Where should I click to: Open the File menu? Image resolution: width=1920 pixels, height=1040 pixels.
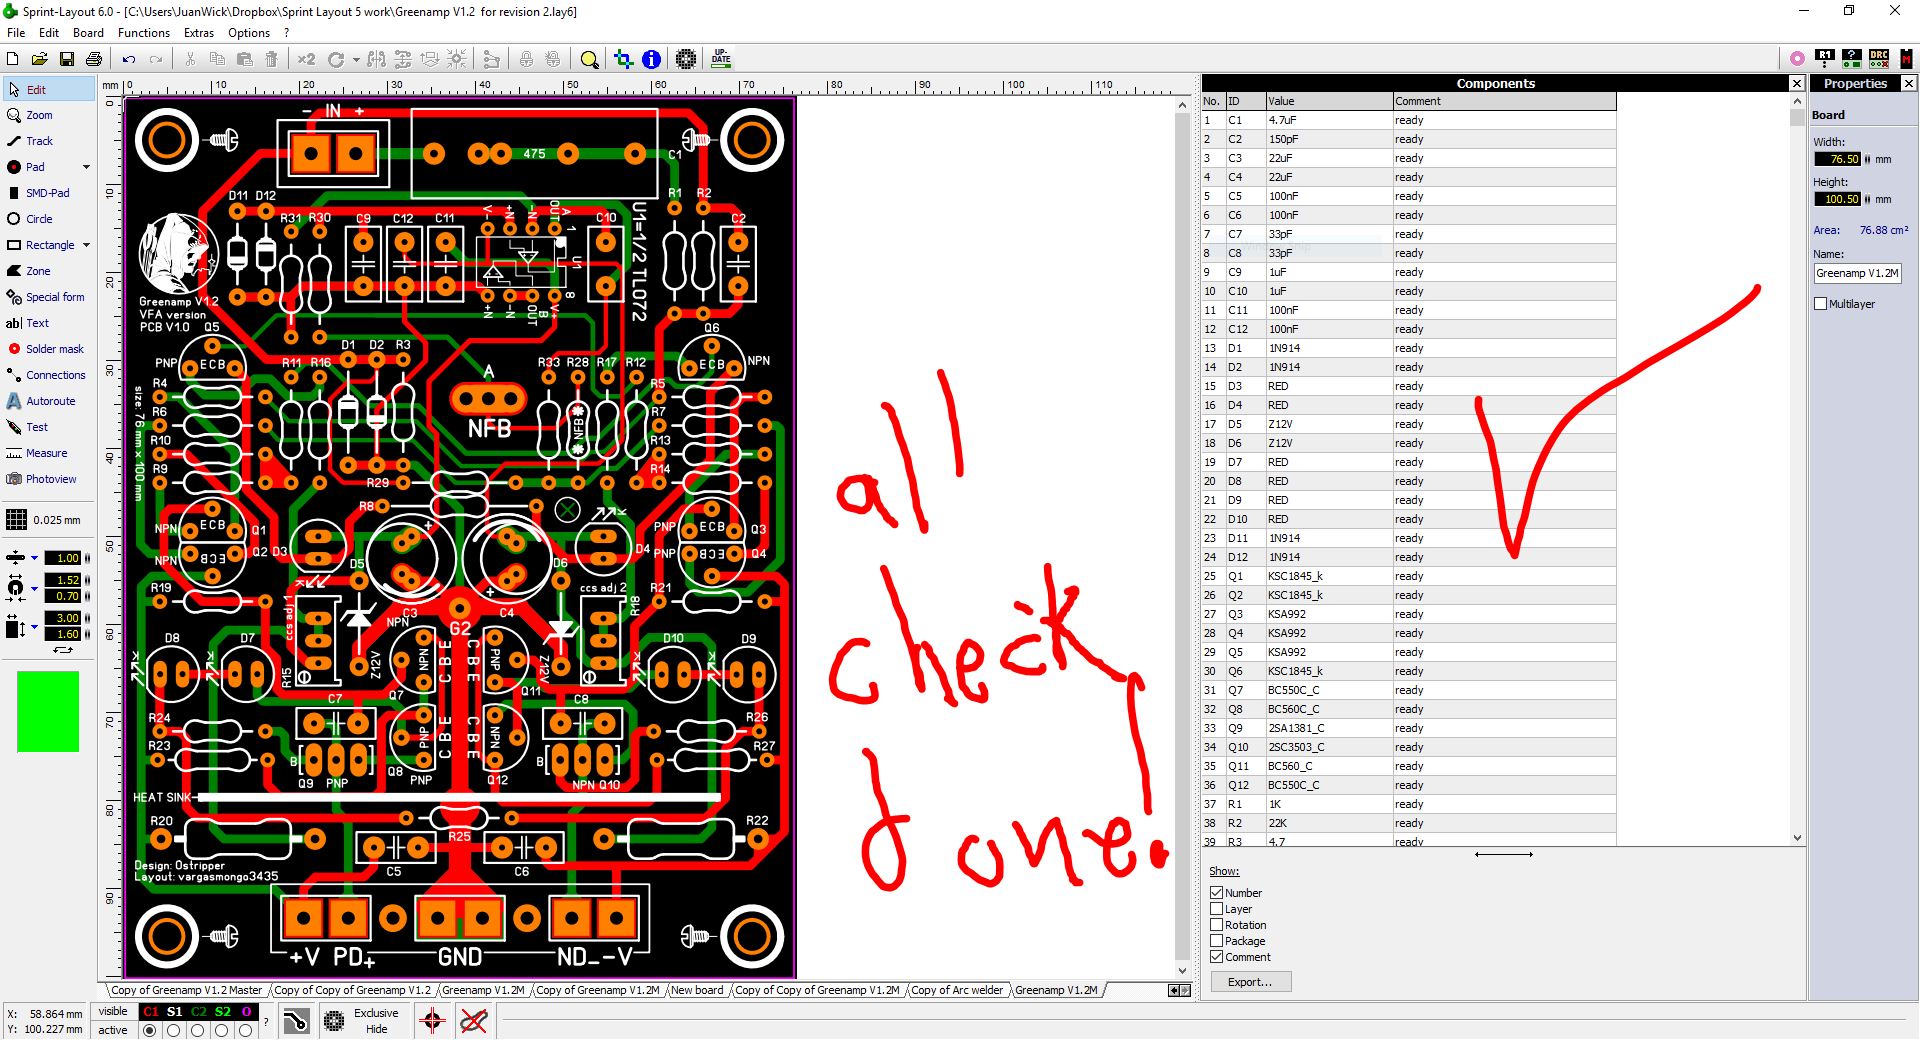click(16, 33)
